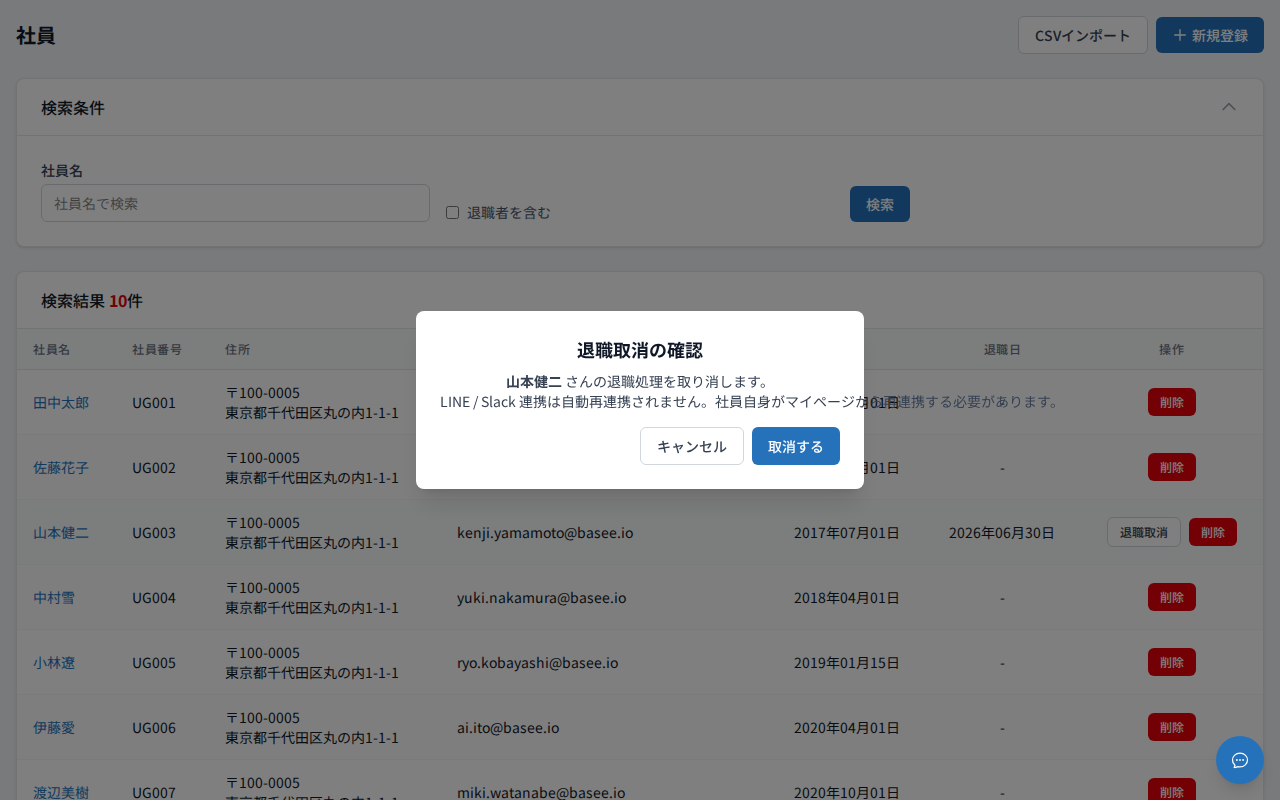
Task: Click employee number UG002
Action: click(x=154, y=468)
